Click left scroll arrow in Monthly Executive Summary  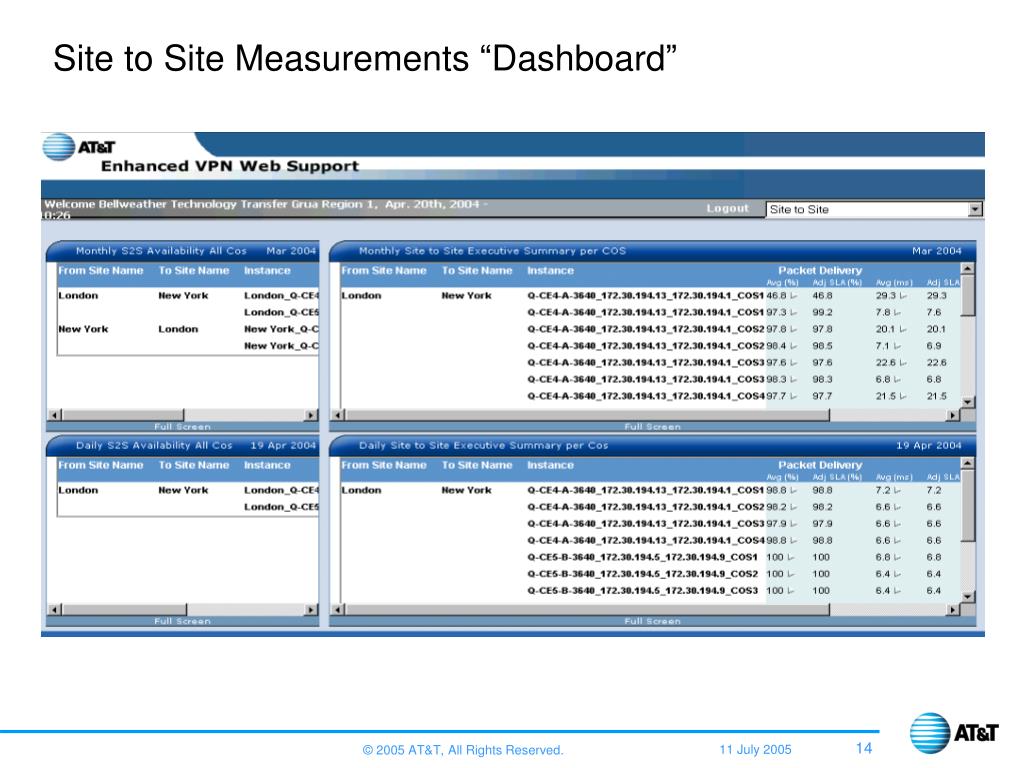click(x=338, y=415)
